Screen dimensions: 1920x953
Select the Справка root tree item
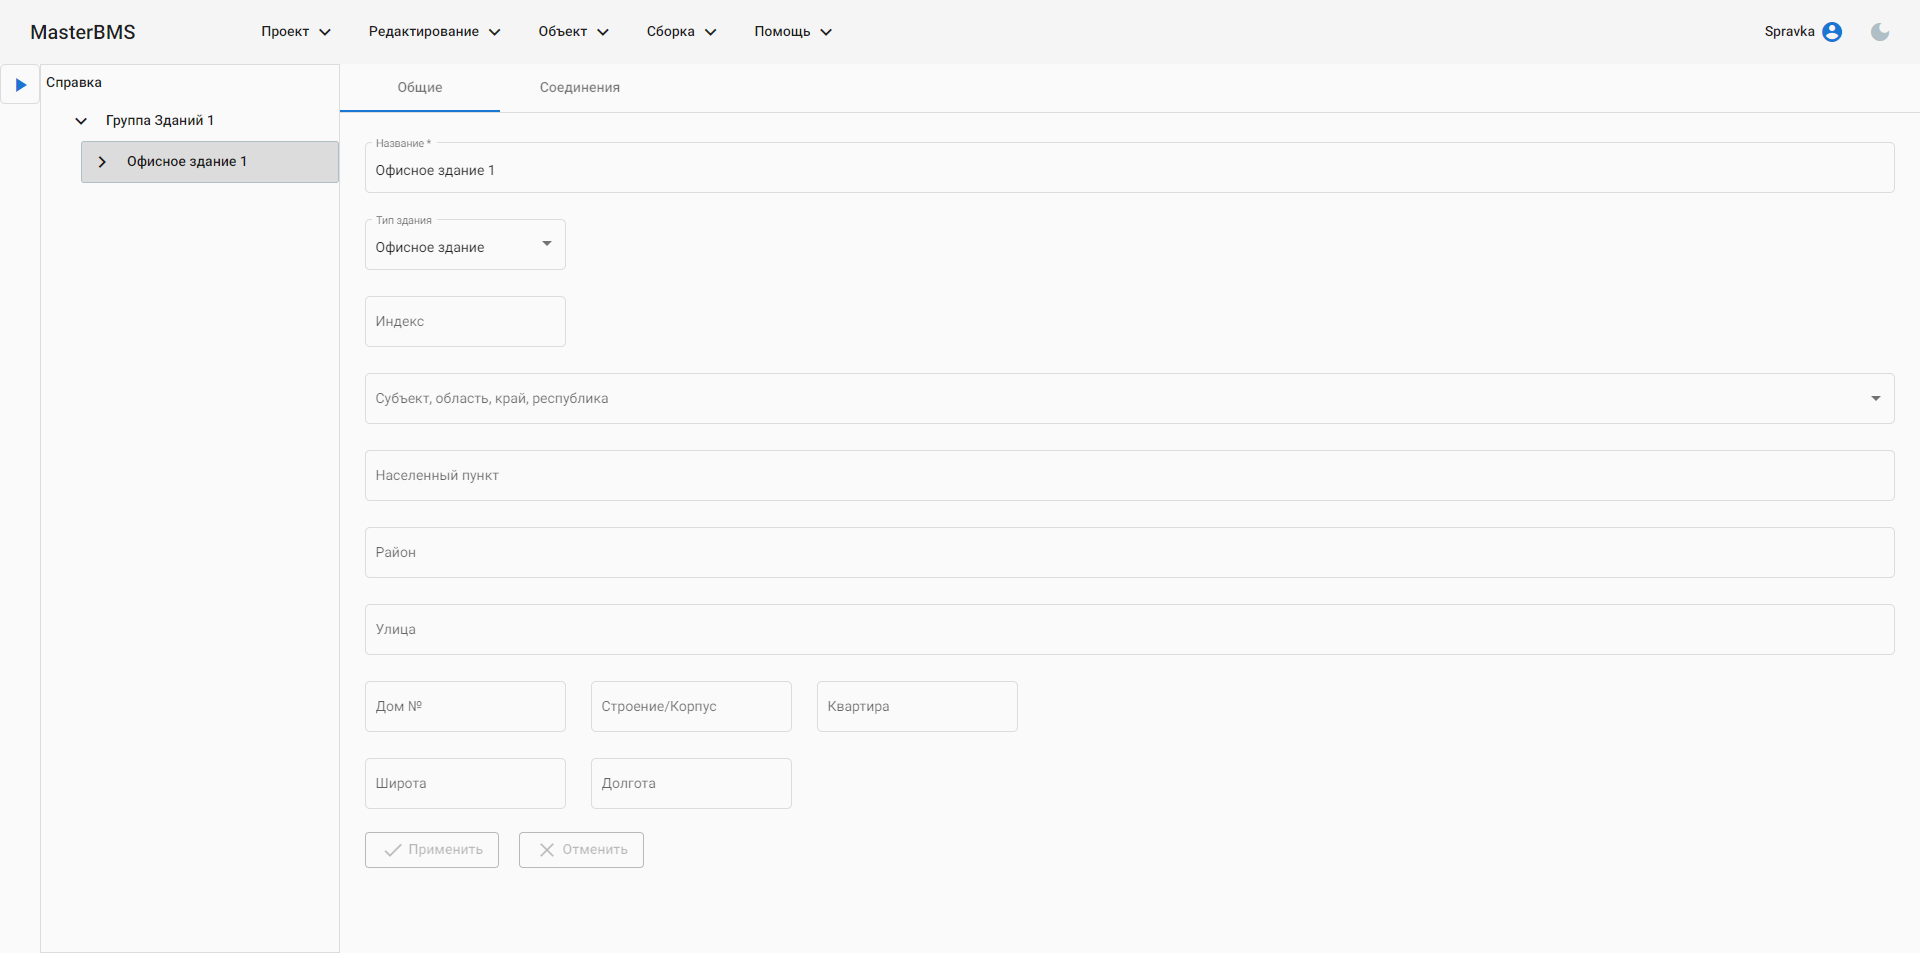point(74,83)
